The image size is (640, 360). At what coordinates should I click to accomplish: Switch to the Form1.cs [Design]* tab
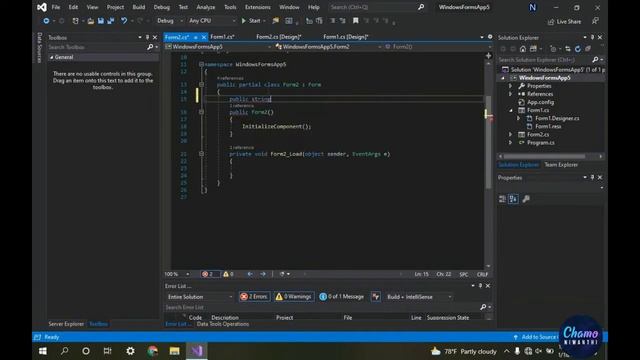coord(346,37)
